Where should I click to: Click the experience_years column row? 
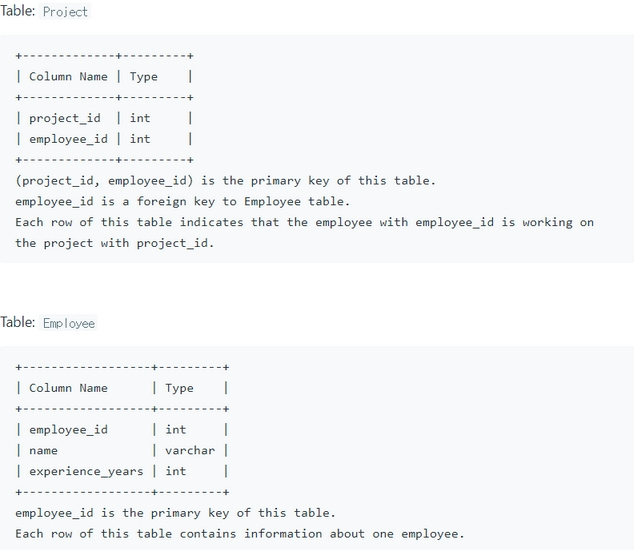pyautogui.click(x=122, y=471)
